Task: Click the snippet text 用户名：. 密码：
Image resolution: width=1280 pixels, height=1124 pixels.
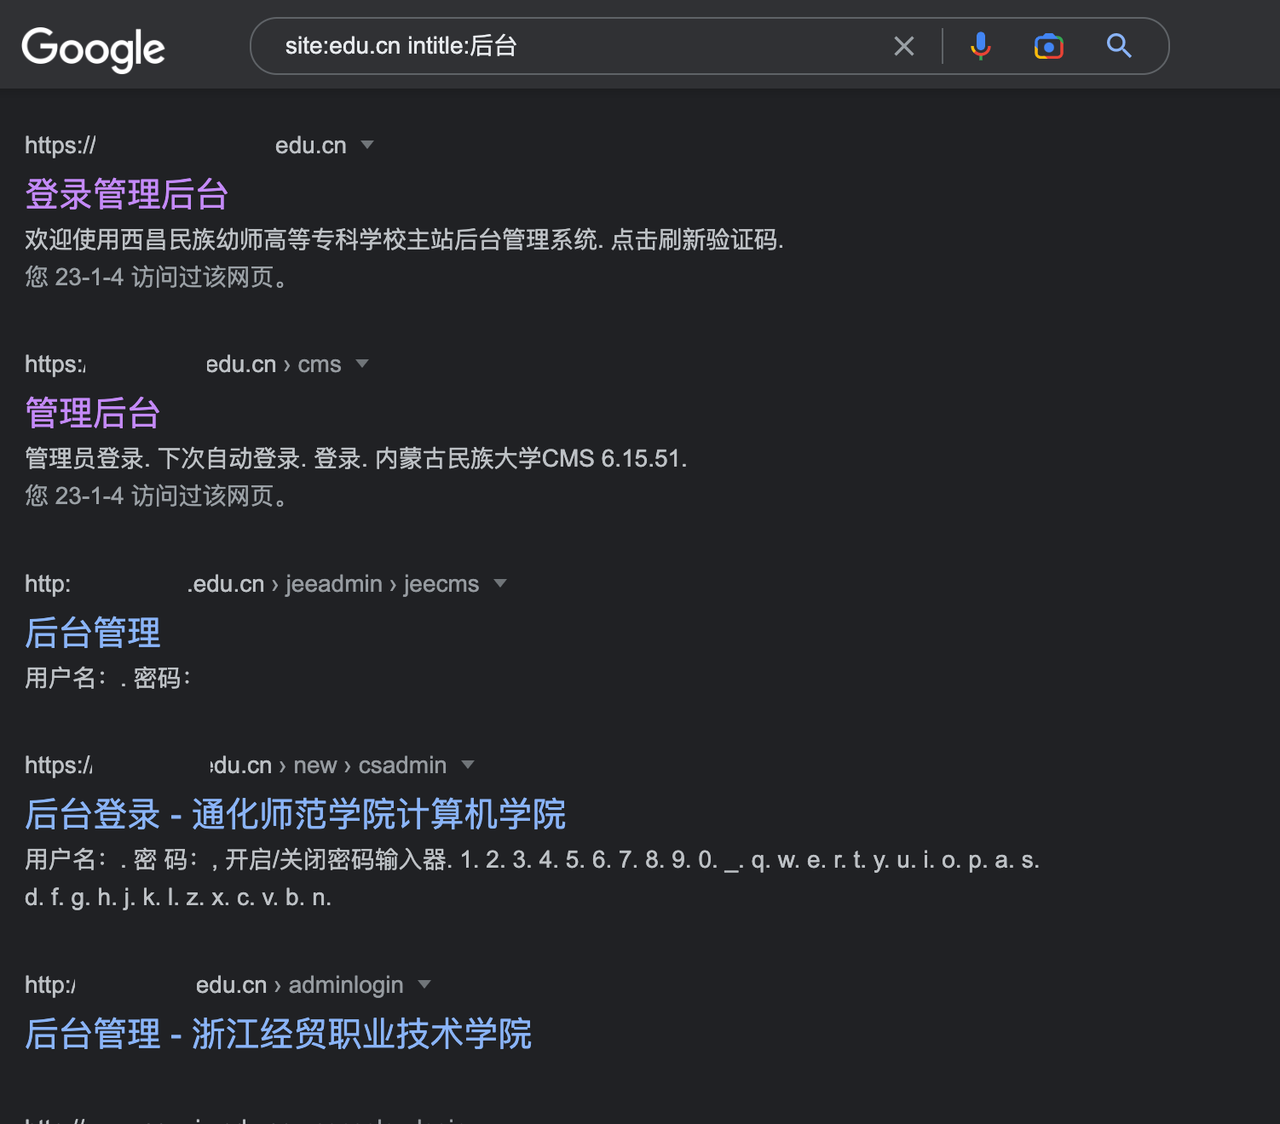Action: [108, 678]
